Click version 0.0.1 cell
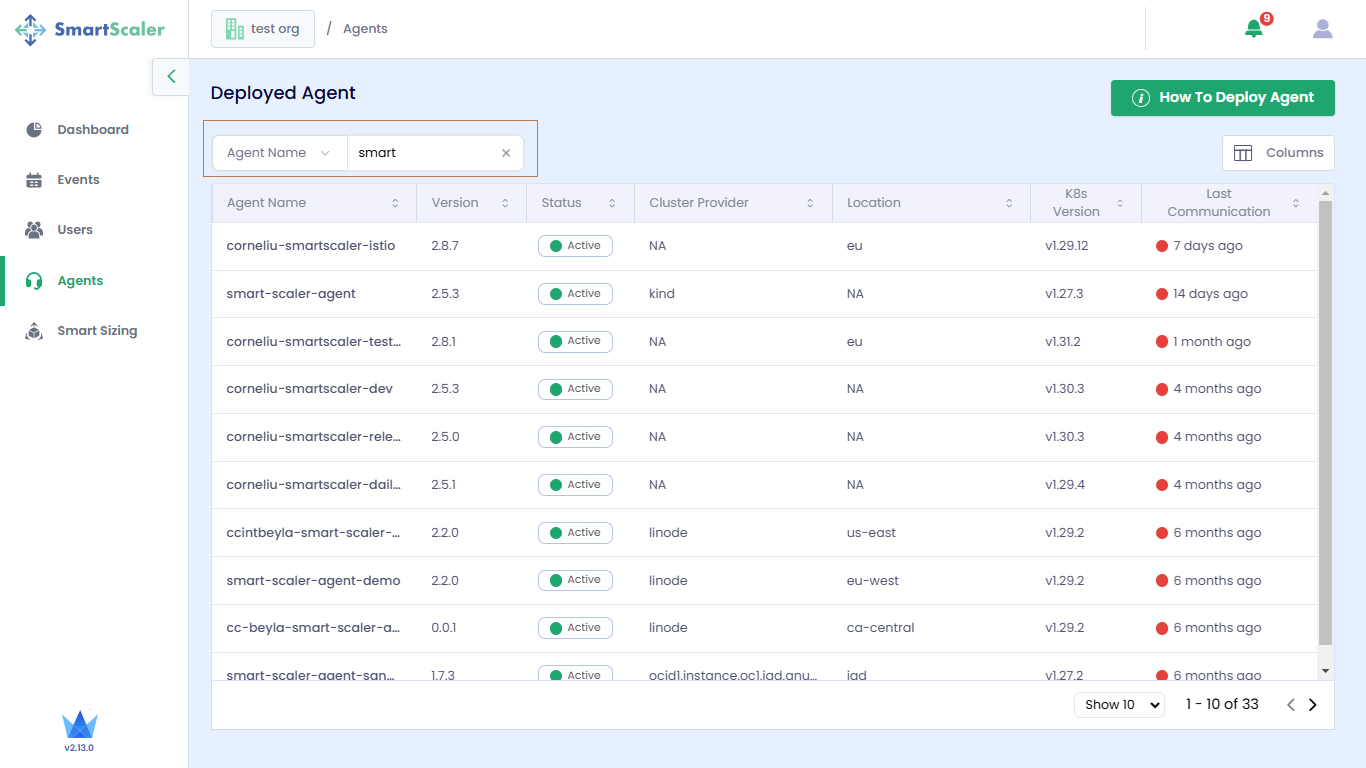Image resolution: width=1366 pixels, height=768 pixels. pyautogui.click(x=444, y=628)
